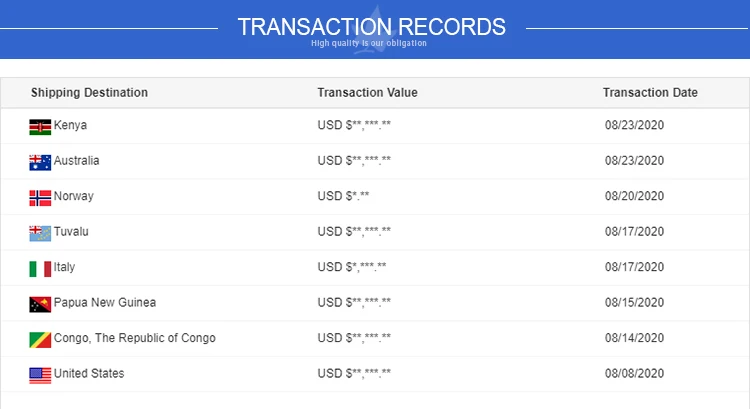Screen dimensions: 750x409
Task: Click the United States flag icon
Action: tap(40, 375)
